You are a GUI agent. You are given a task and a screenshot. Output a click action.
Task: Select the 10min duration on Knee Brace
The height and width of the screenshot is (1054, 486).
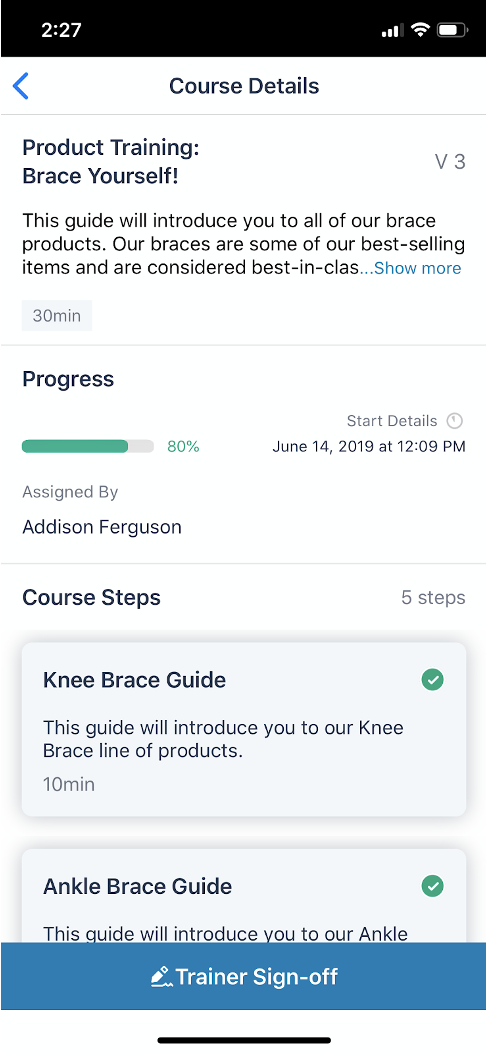coord(69,784)
